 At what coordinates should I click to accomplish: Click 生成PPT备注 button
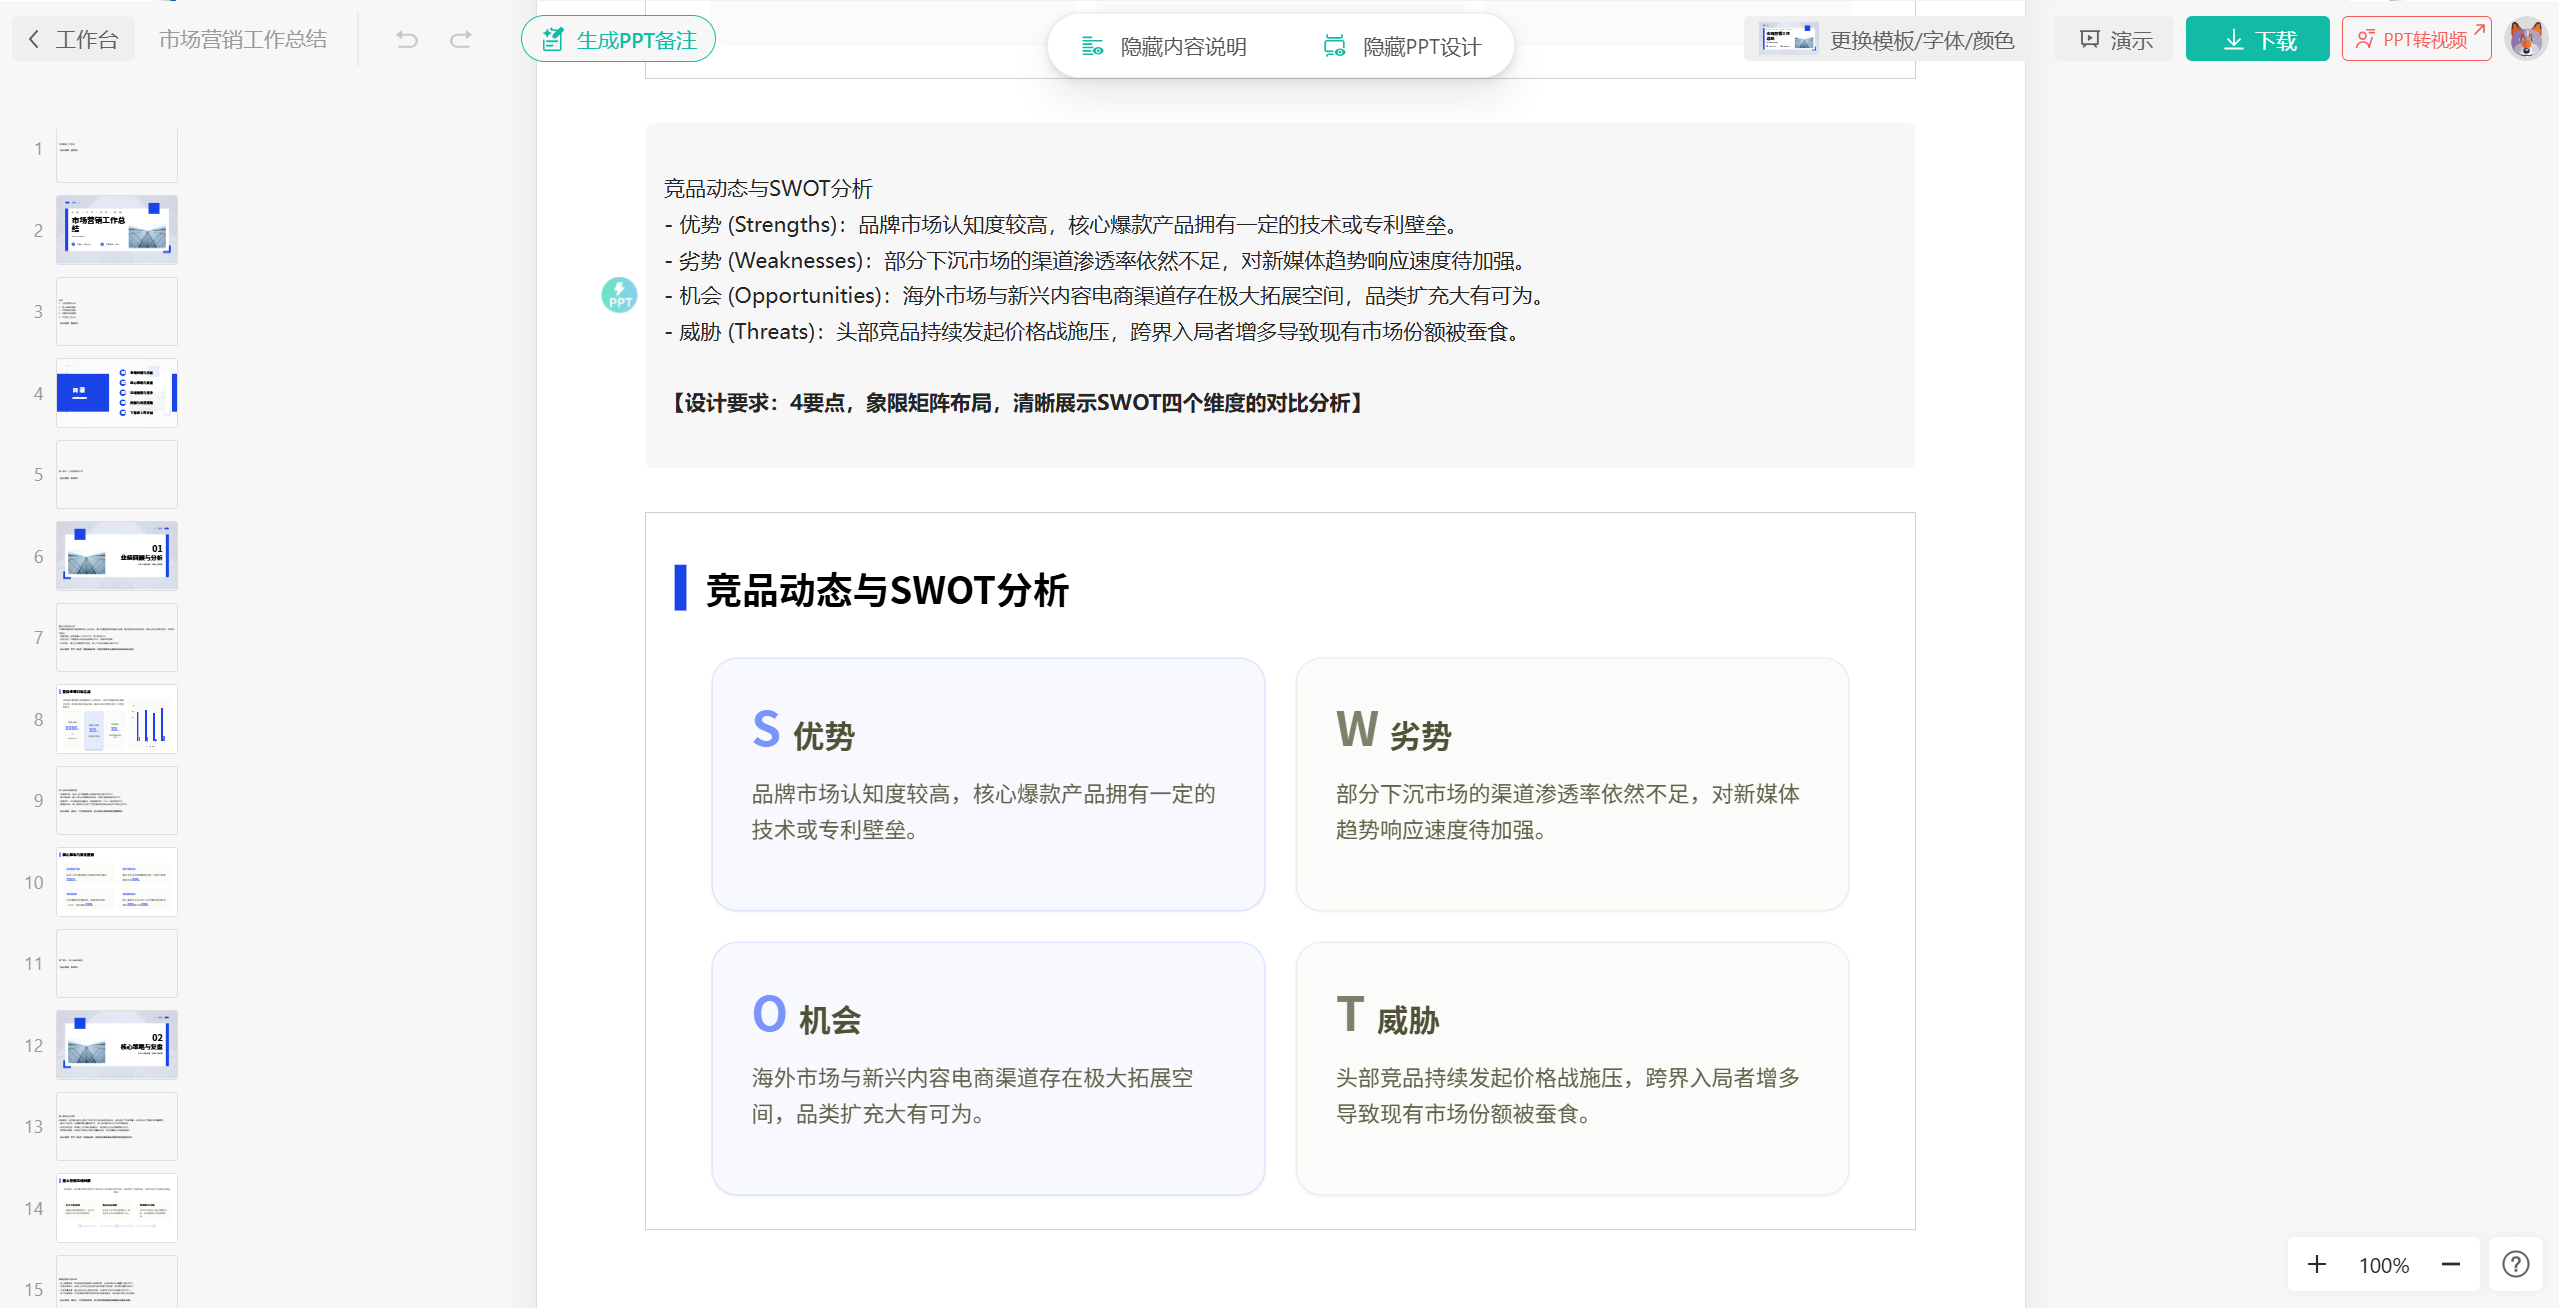618,40
